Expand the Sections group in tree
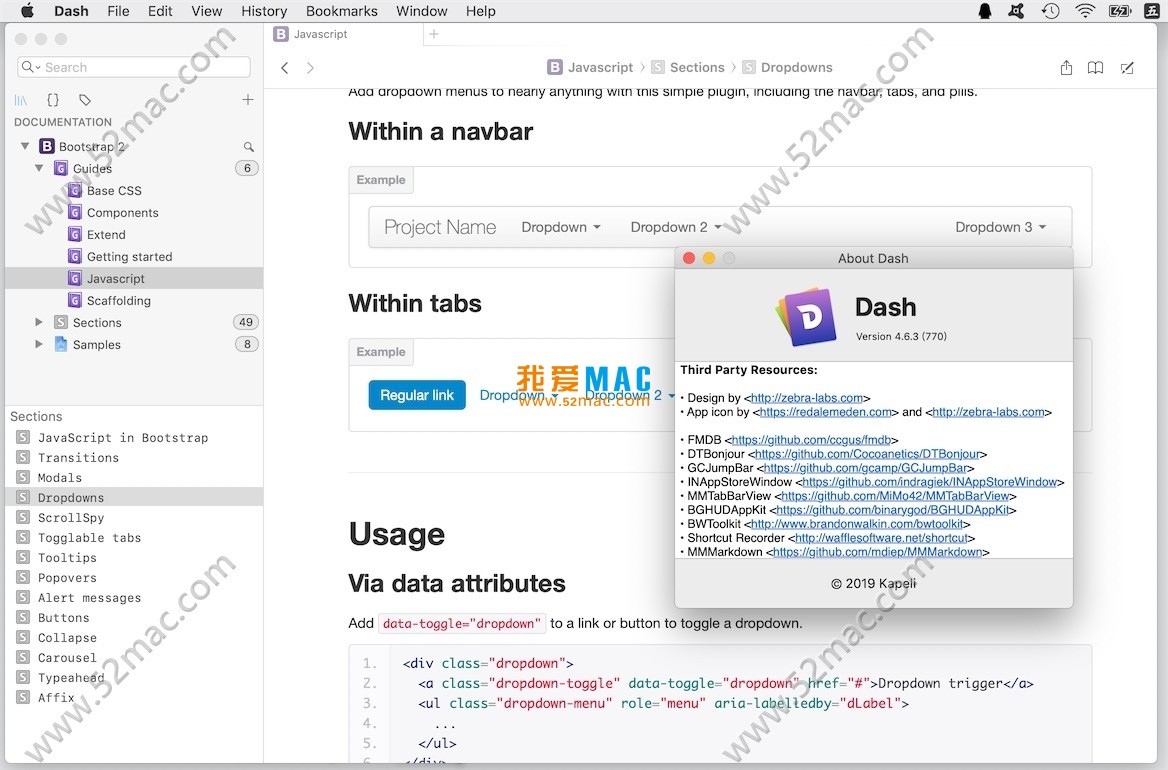Screen dimensions: 1168x770 [x=39, y=322]
